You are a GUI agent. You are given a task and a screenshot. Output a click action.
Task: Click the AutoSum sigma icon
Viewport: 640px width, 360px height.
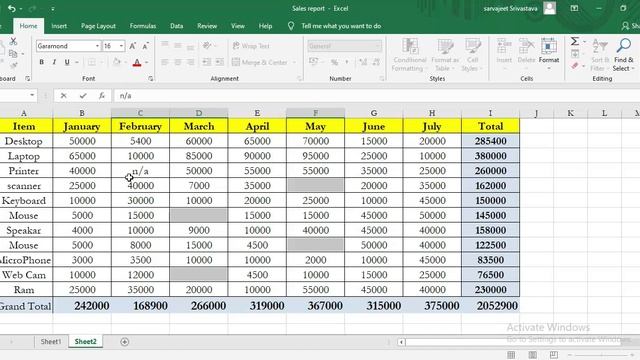575,41
